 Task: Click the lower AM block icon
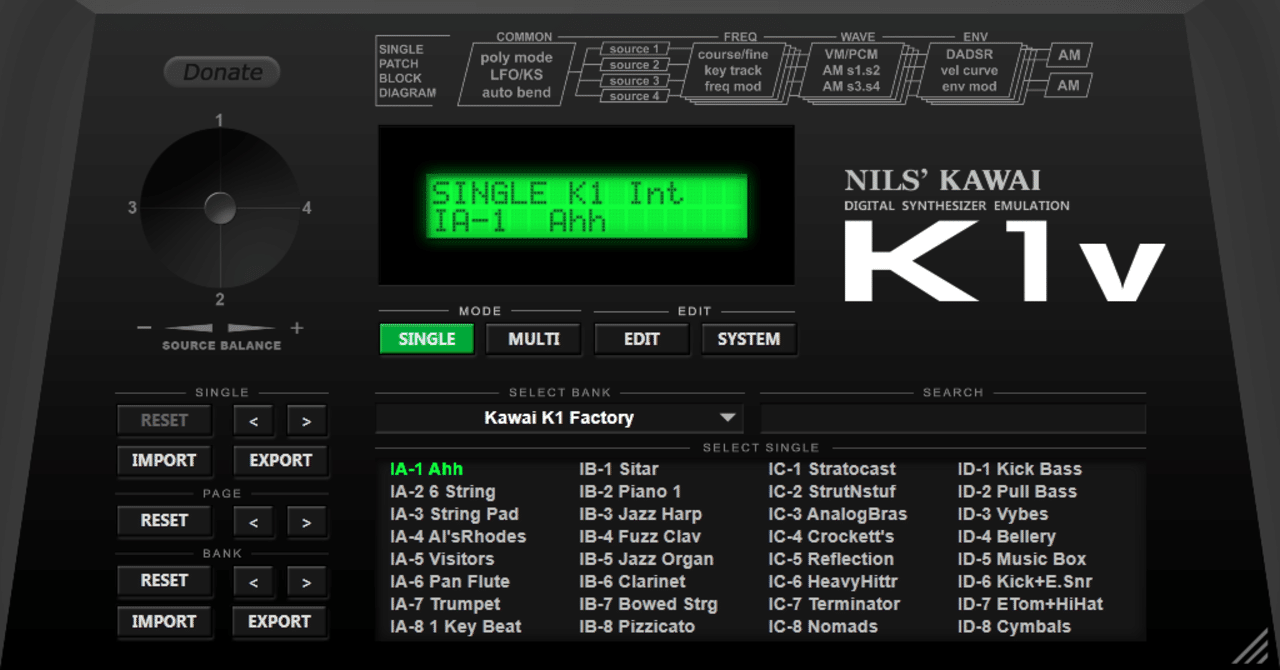click(1068, 86)
